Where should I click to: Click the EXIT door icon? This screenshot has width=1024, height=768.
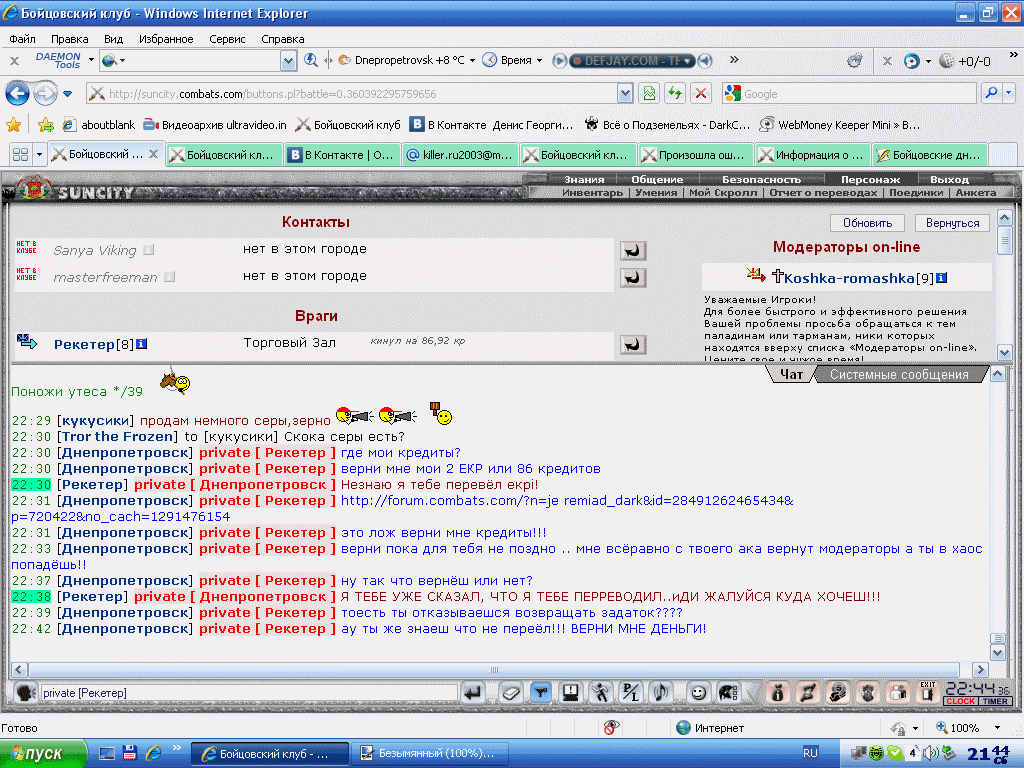point(927,692)
